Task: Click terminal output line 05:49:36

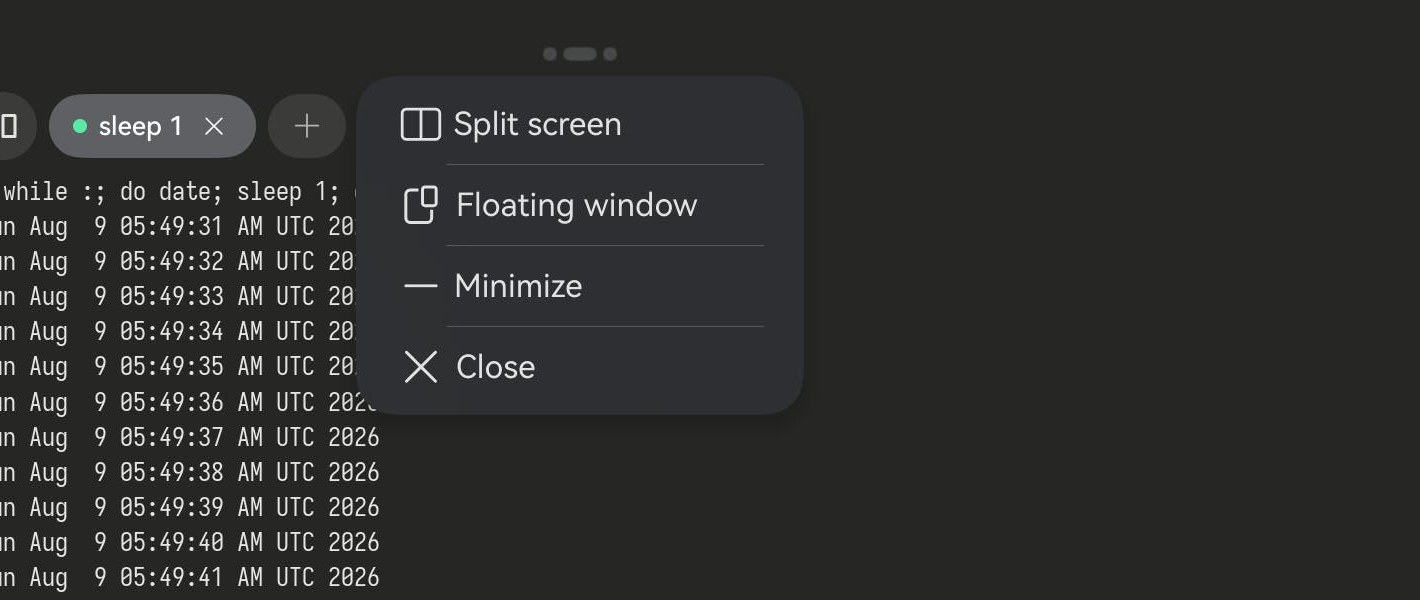Action: [190, 402]
